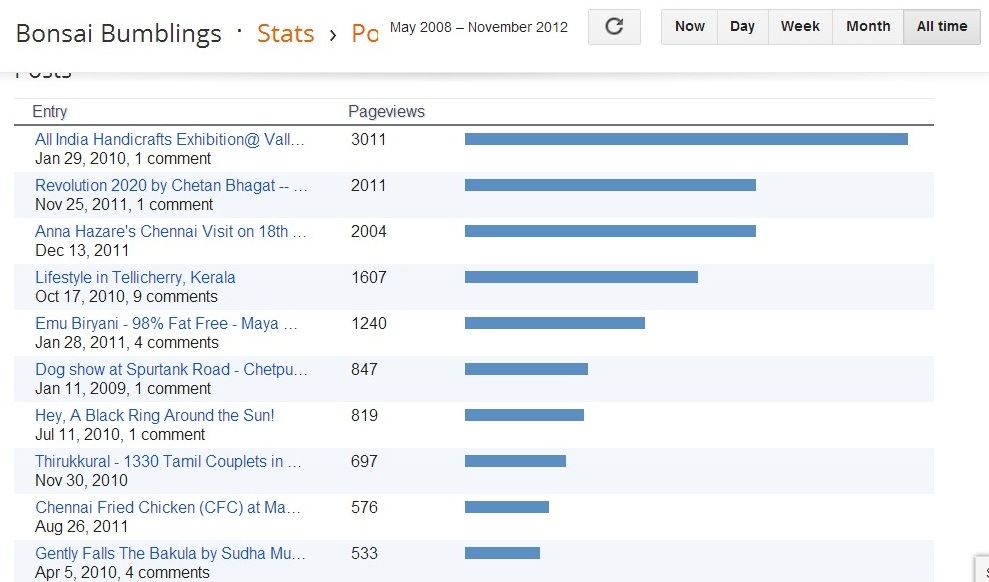Open Dog show at Spurtank Road post

click(x=171, y=370)
